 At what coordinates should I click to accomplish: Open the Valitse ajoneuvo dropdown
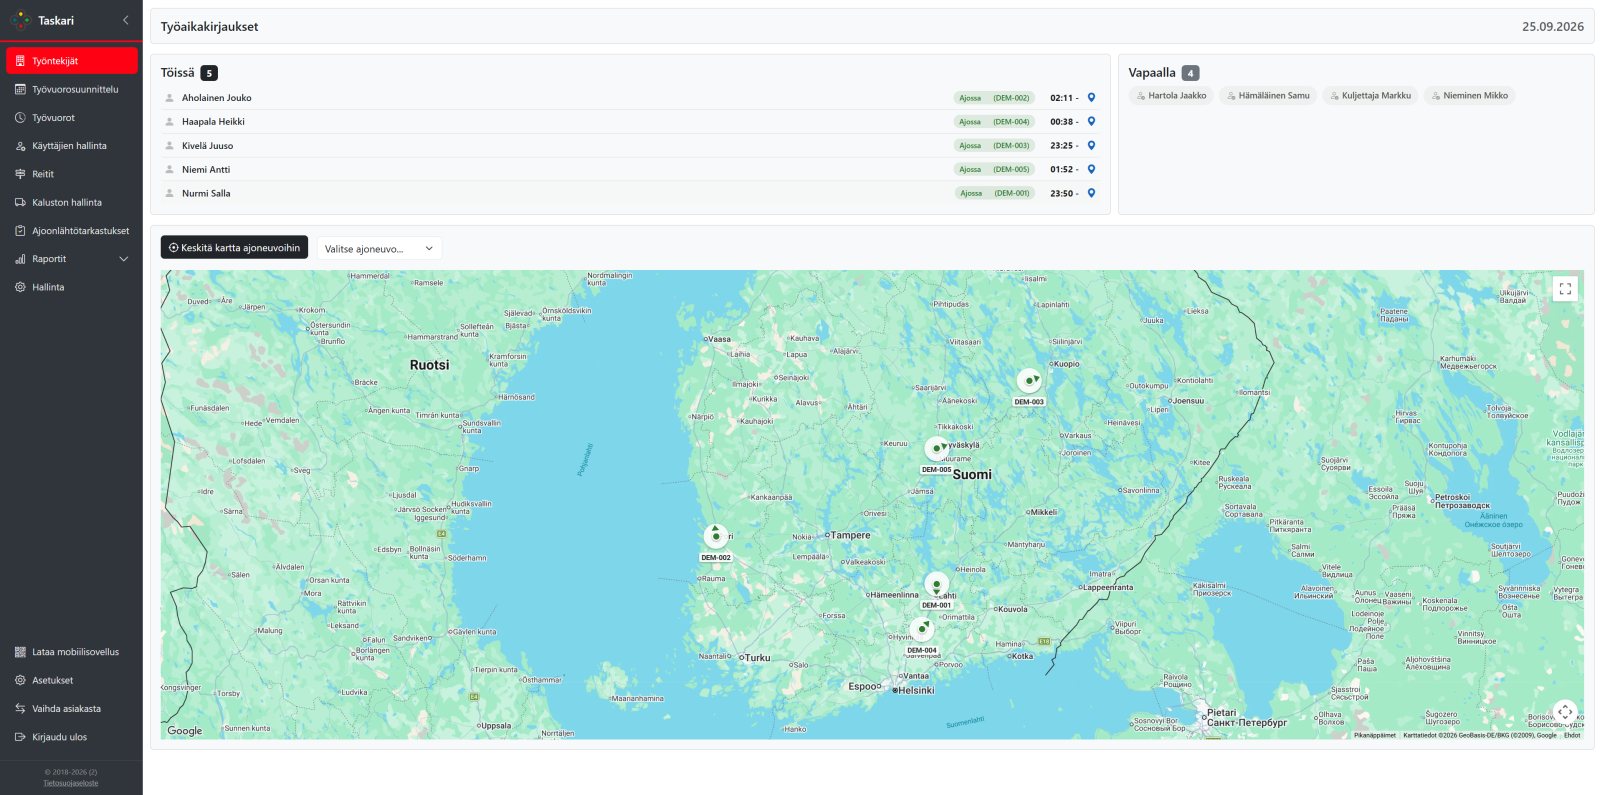coord(379,249)
